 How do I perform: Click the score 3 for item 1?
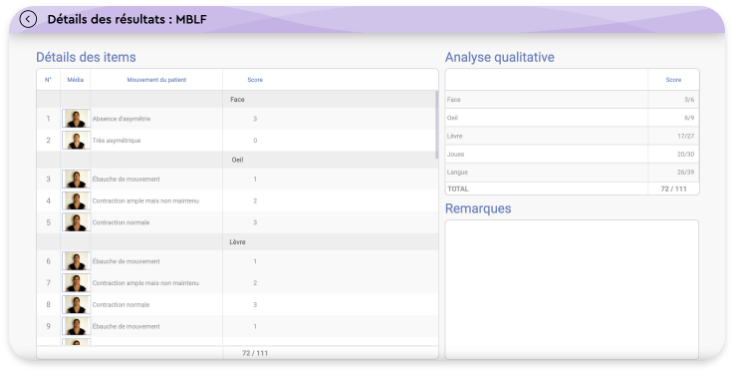click(x=255, y=119)
